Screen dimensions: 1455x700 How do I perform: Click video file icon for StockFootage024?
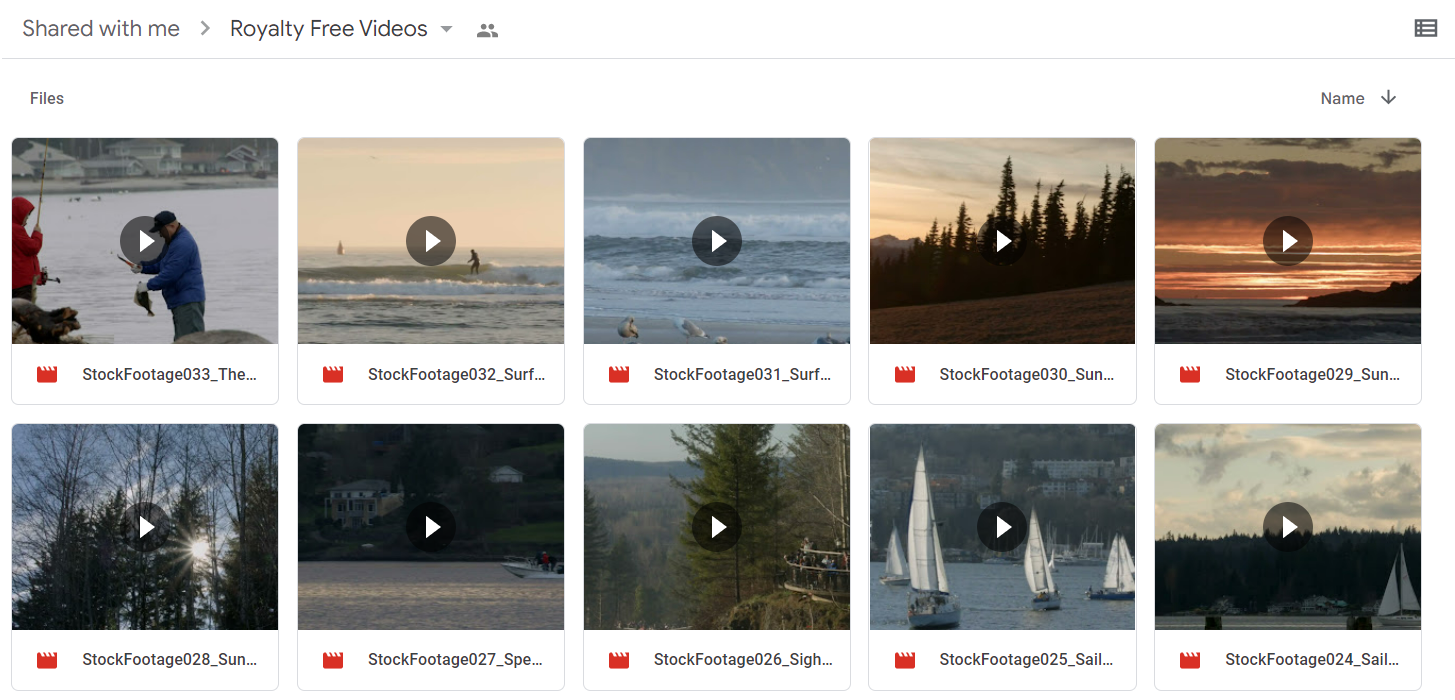(x=1190, y=660)
